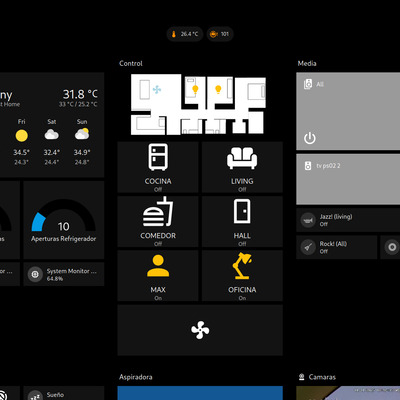Click the floor plan image
The height and width of the screenshot is (400, 400).
click(x=198, y=104)
